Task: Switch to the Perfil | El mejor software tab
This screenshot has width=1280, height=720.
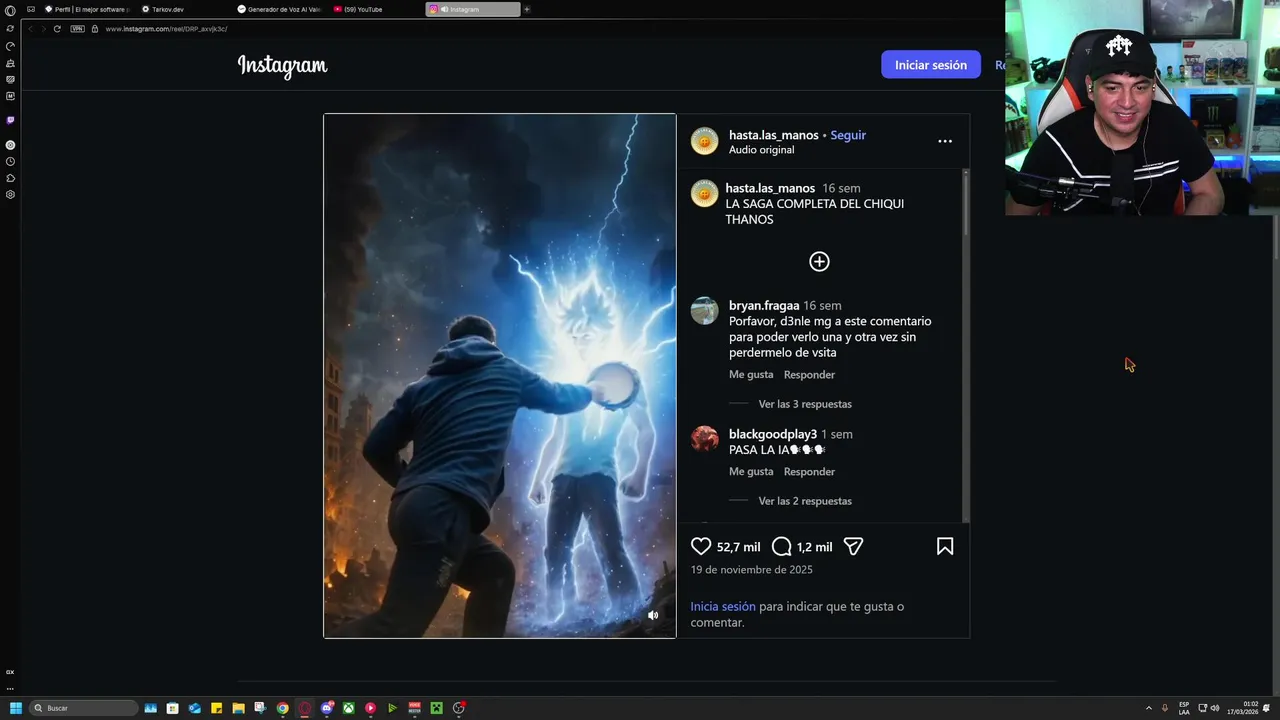Action: [87, 9]
